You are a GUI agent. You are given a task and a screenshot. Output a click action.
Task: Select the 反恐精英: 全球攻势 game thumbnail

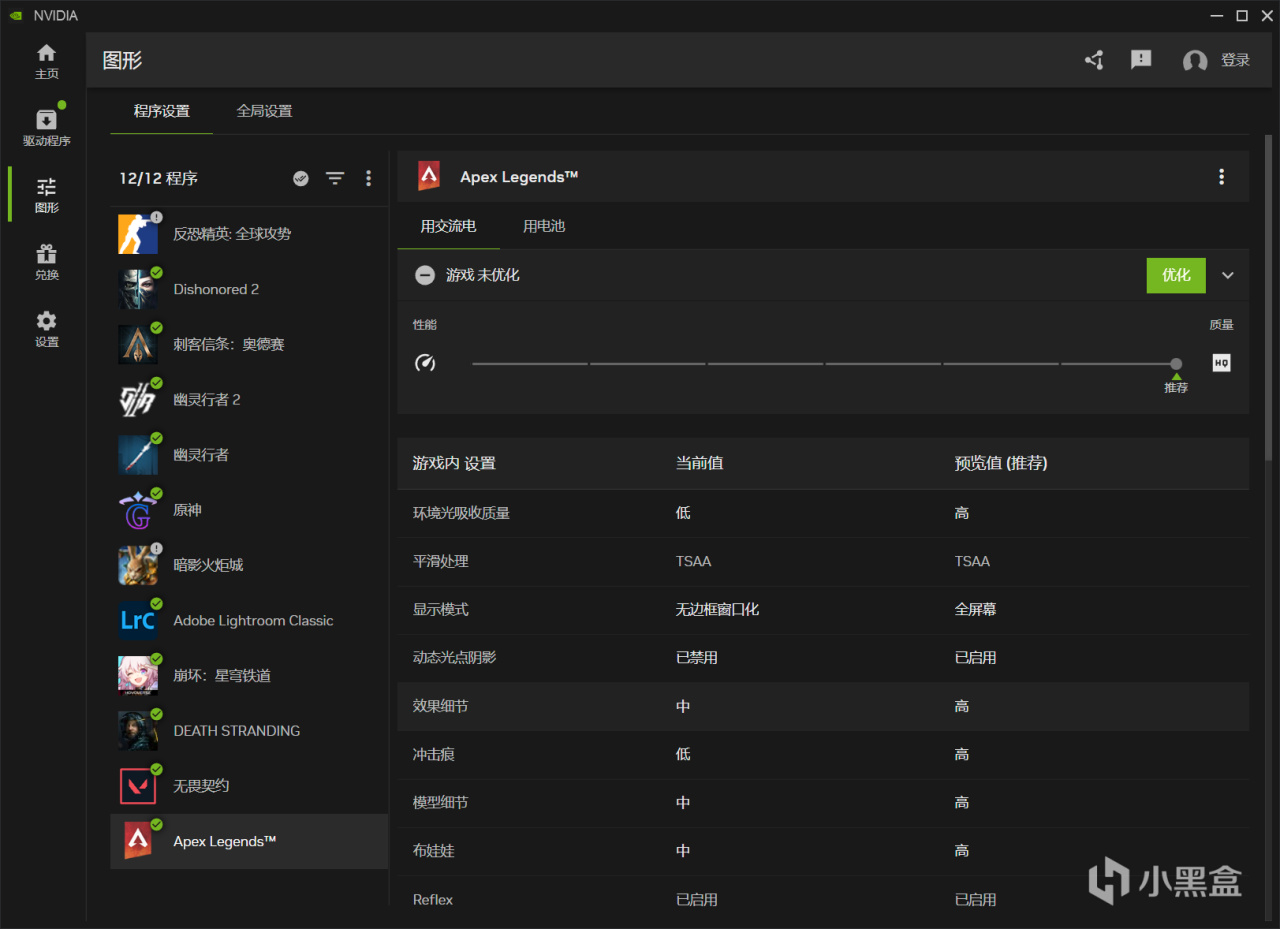click(138, 234)
